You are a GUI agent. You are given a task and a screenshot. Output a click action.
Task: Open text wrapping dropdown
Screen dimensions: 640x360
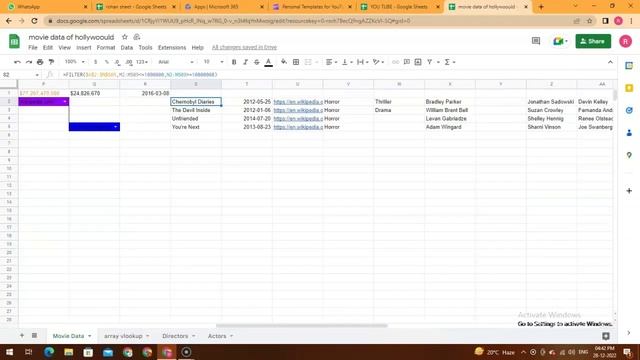pos(362,62)
